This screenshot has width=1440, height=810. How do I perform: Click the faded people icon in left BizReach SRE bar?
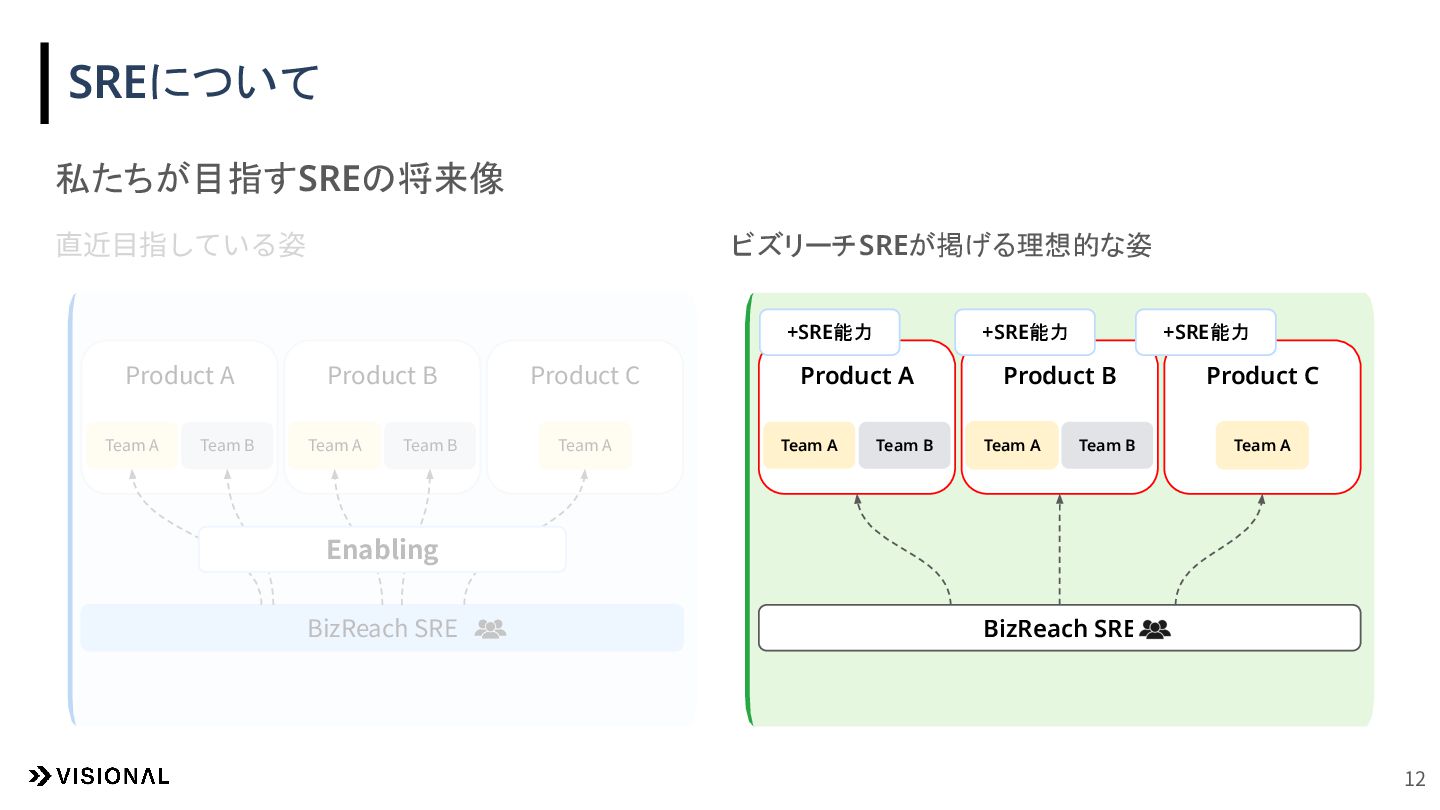[490, 629]
